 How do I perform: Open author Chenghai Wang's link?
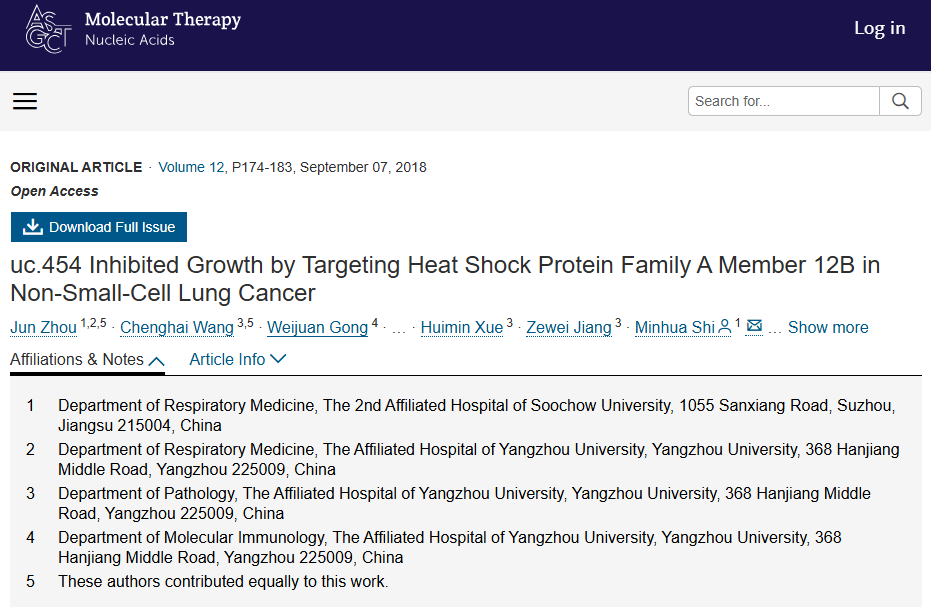pos(177,327)
